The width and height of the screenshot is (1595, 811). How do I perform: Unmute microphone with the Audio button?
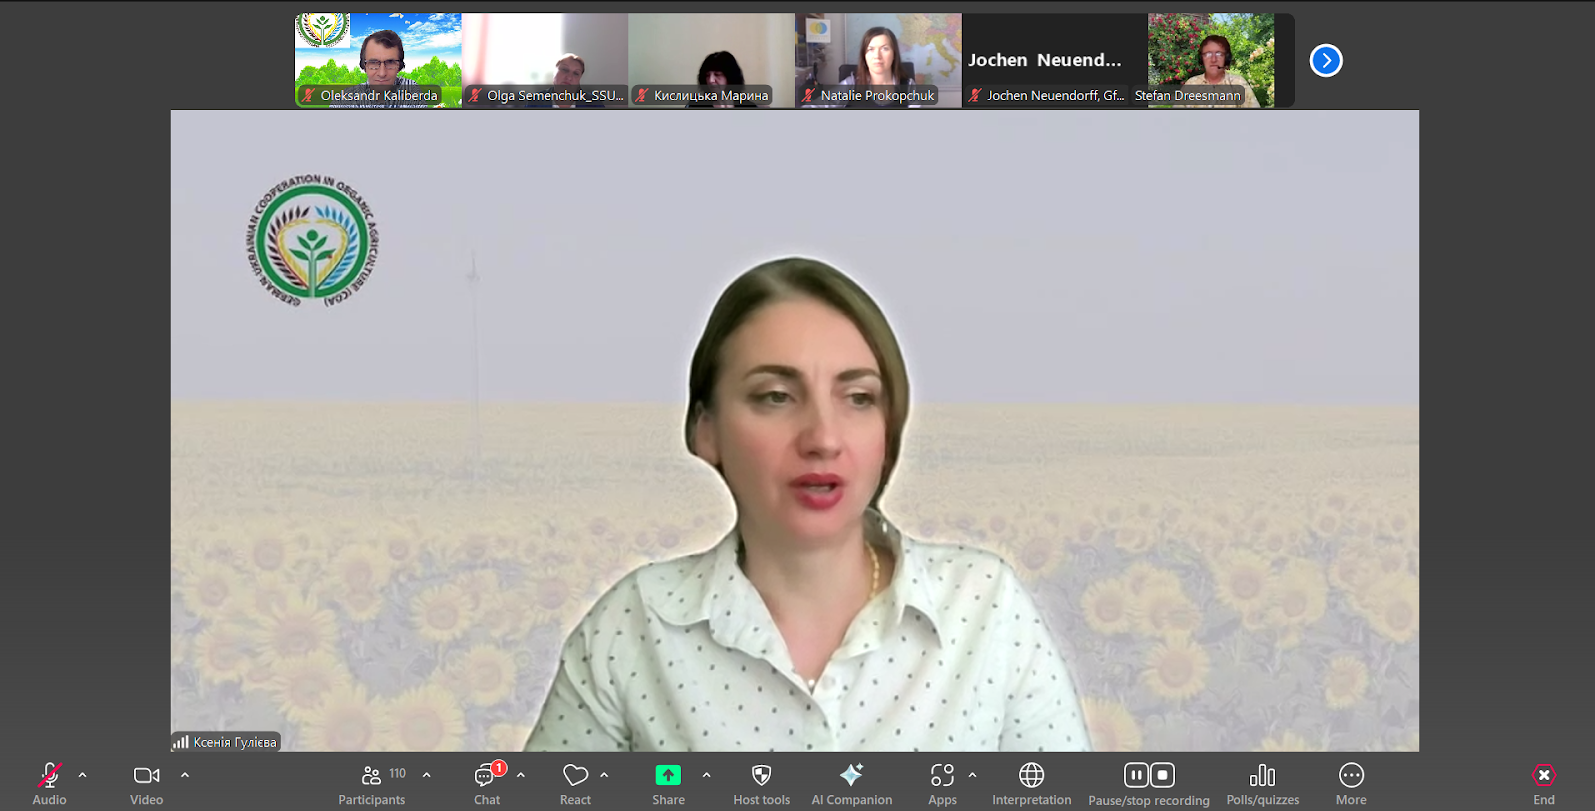[49, 776]
